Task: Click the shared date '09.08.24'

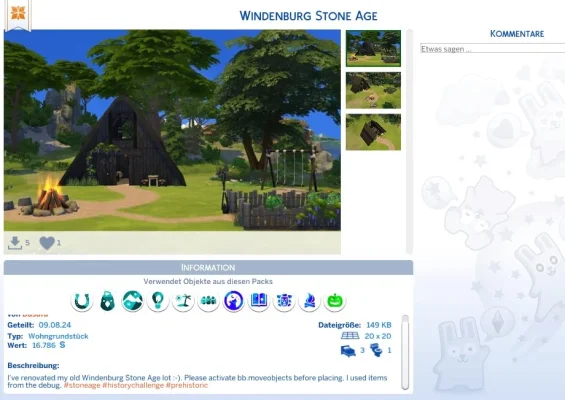Action: (x=55, y=325)
